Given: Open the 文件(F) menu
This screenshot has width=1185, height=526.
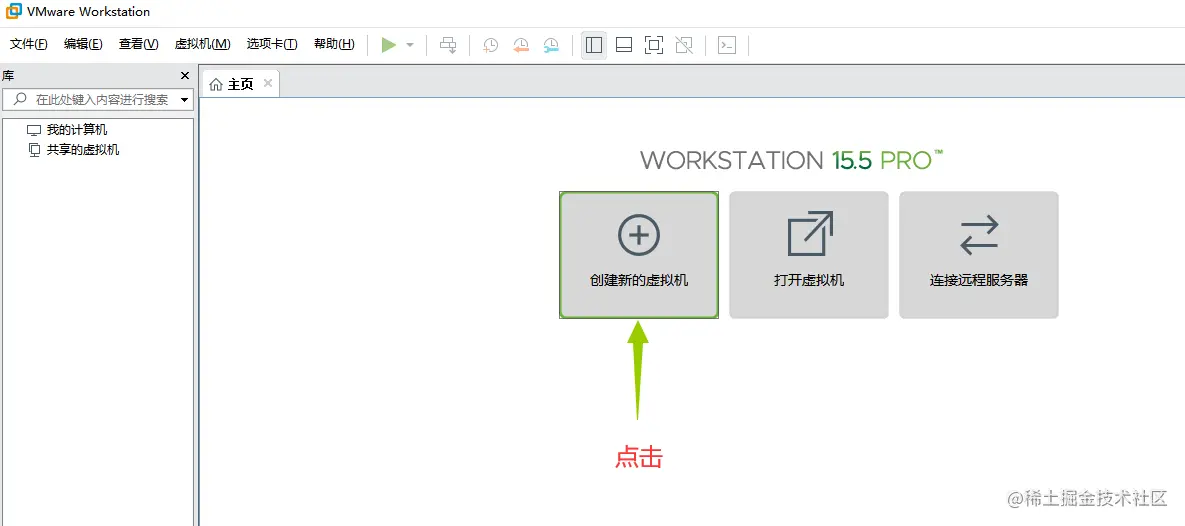Looking at the screenshot, I should [x=29, y=44].
